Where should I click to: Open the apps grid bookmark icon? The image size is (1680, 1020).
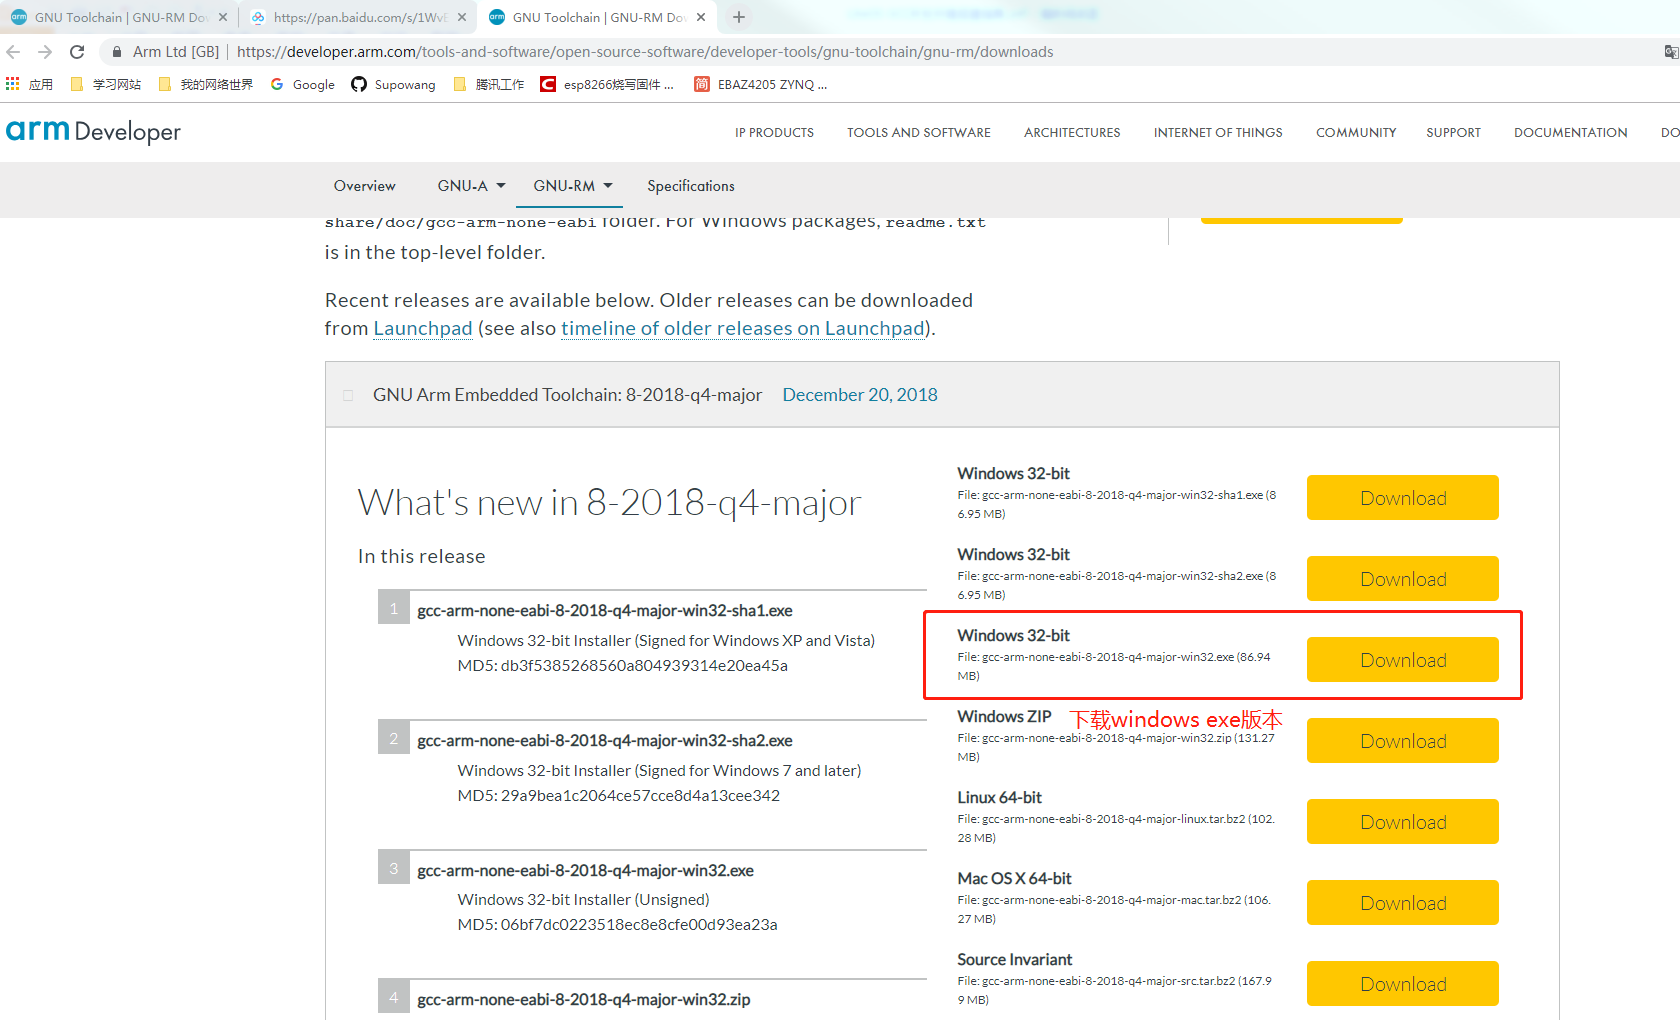click(13, 84)
